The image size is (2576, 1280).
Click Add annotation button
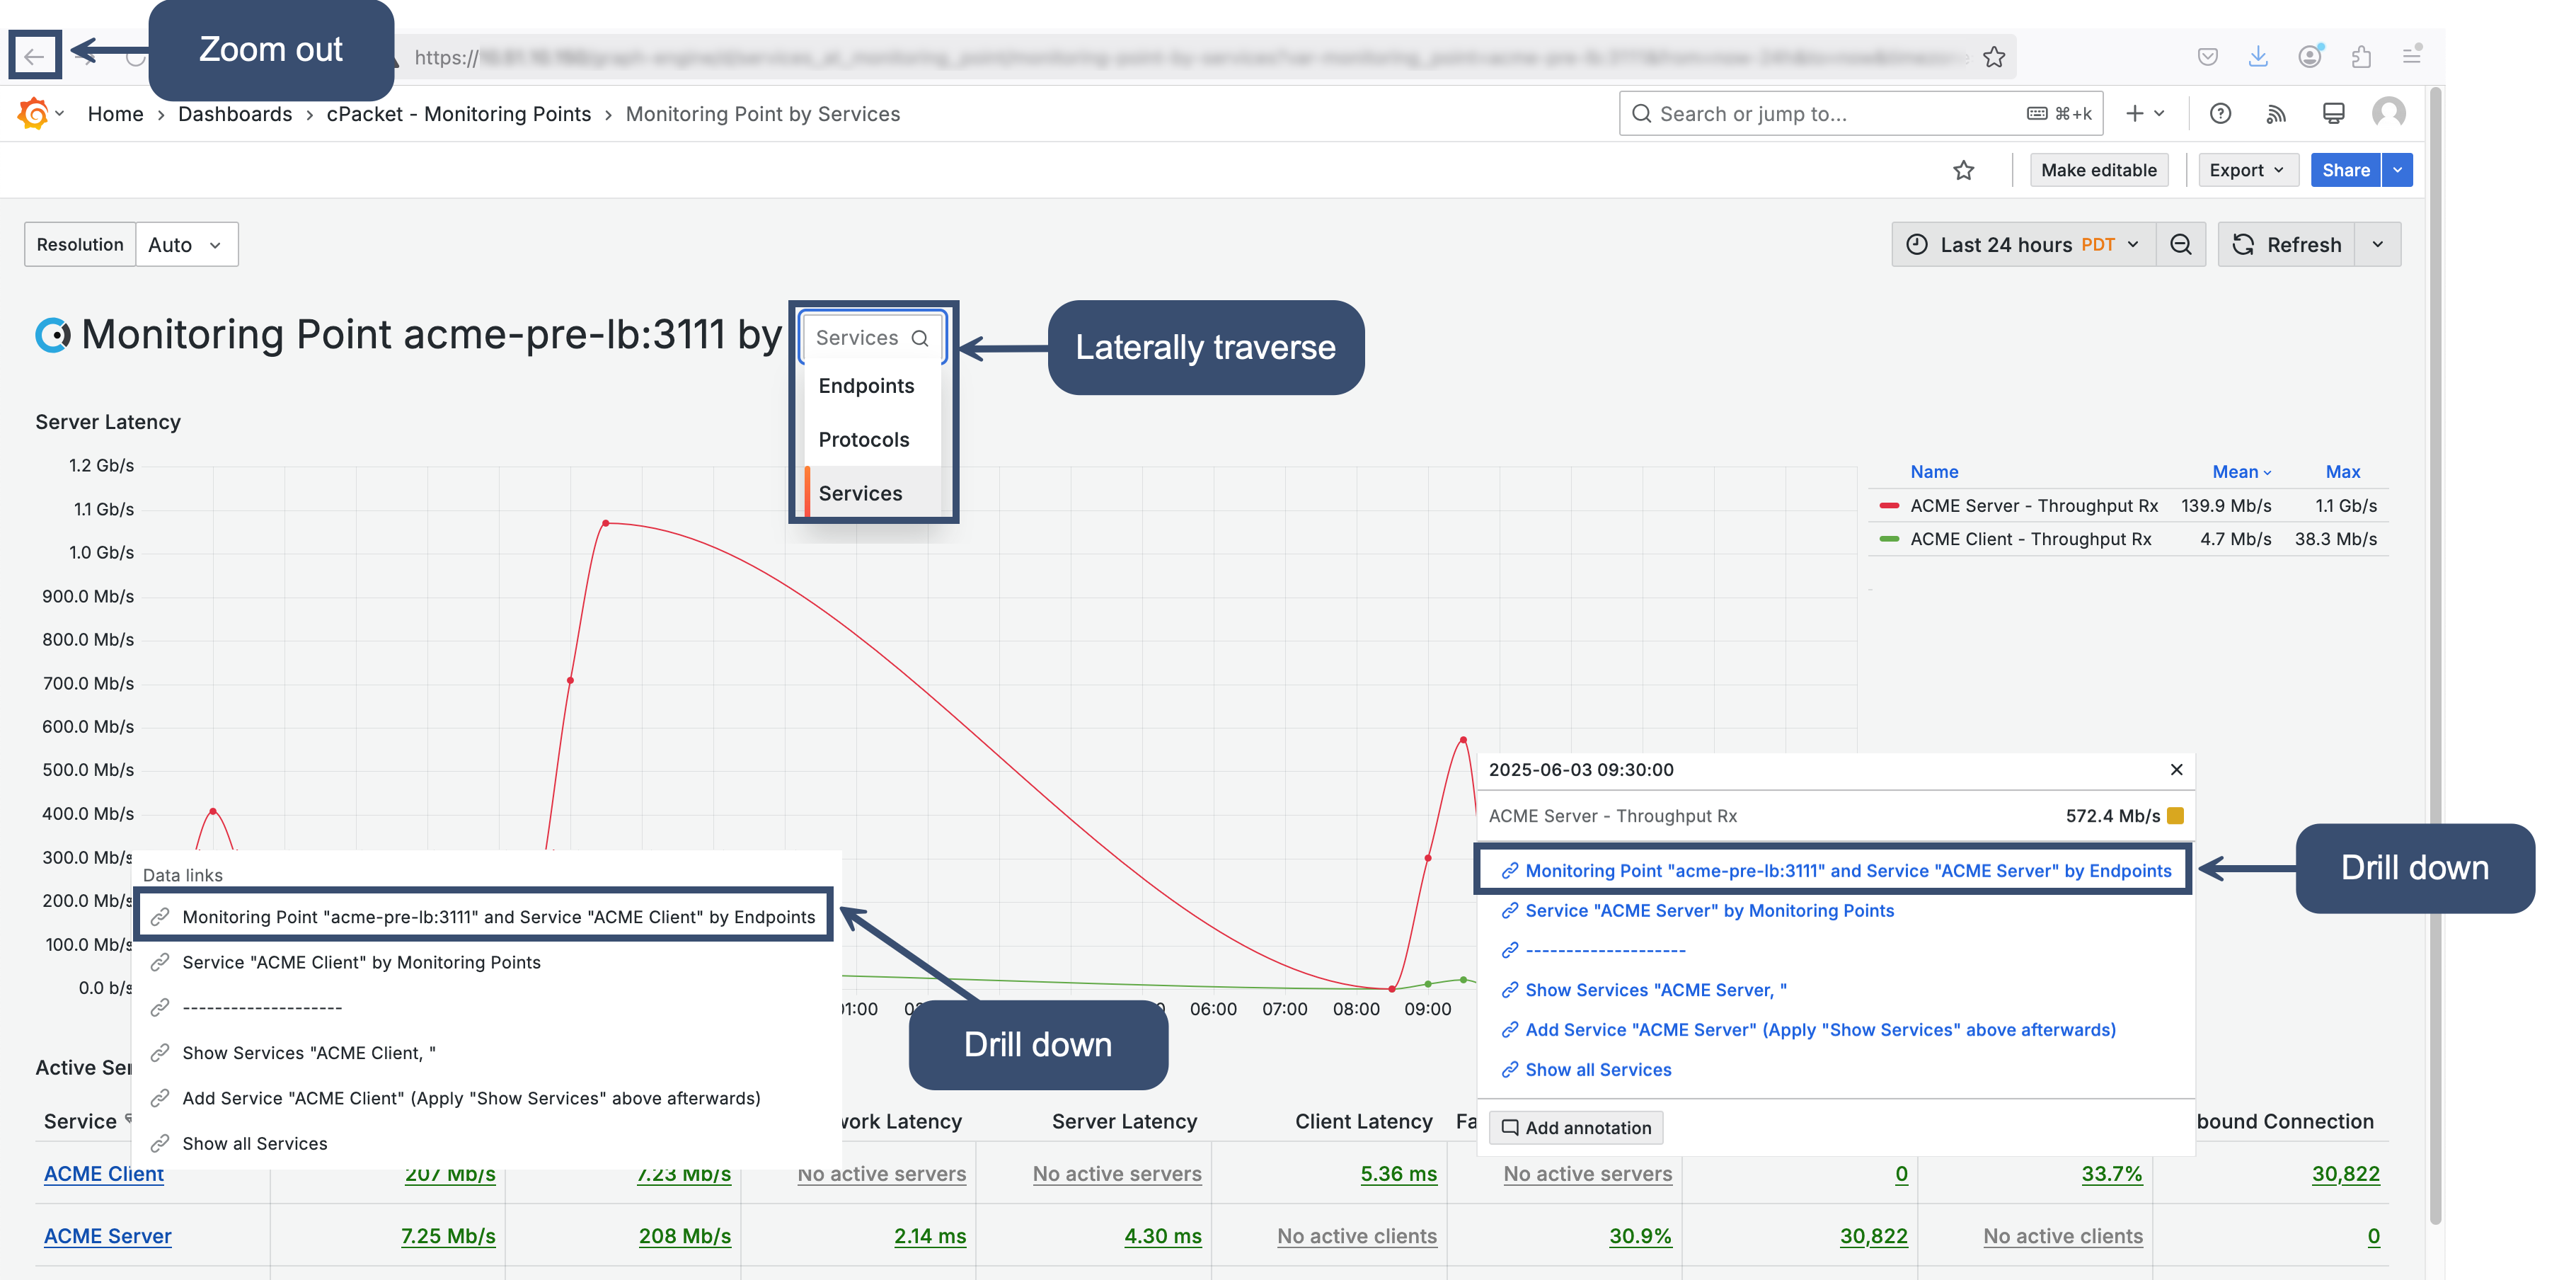(x=1576, y=1128)
